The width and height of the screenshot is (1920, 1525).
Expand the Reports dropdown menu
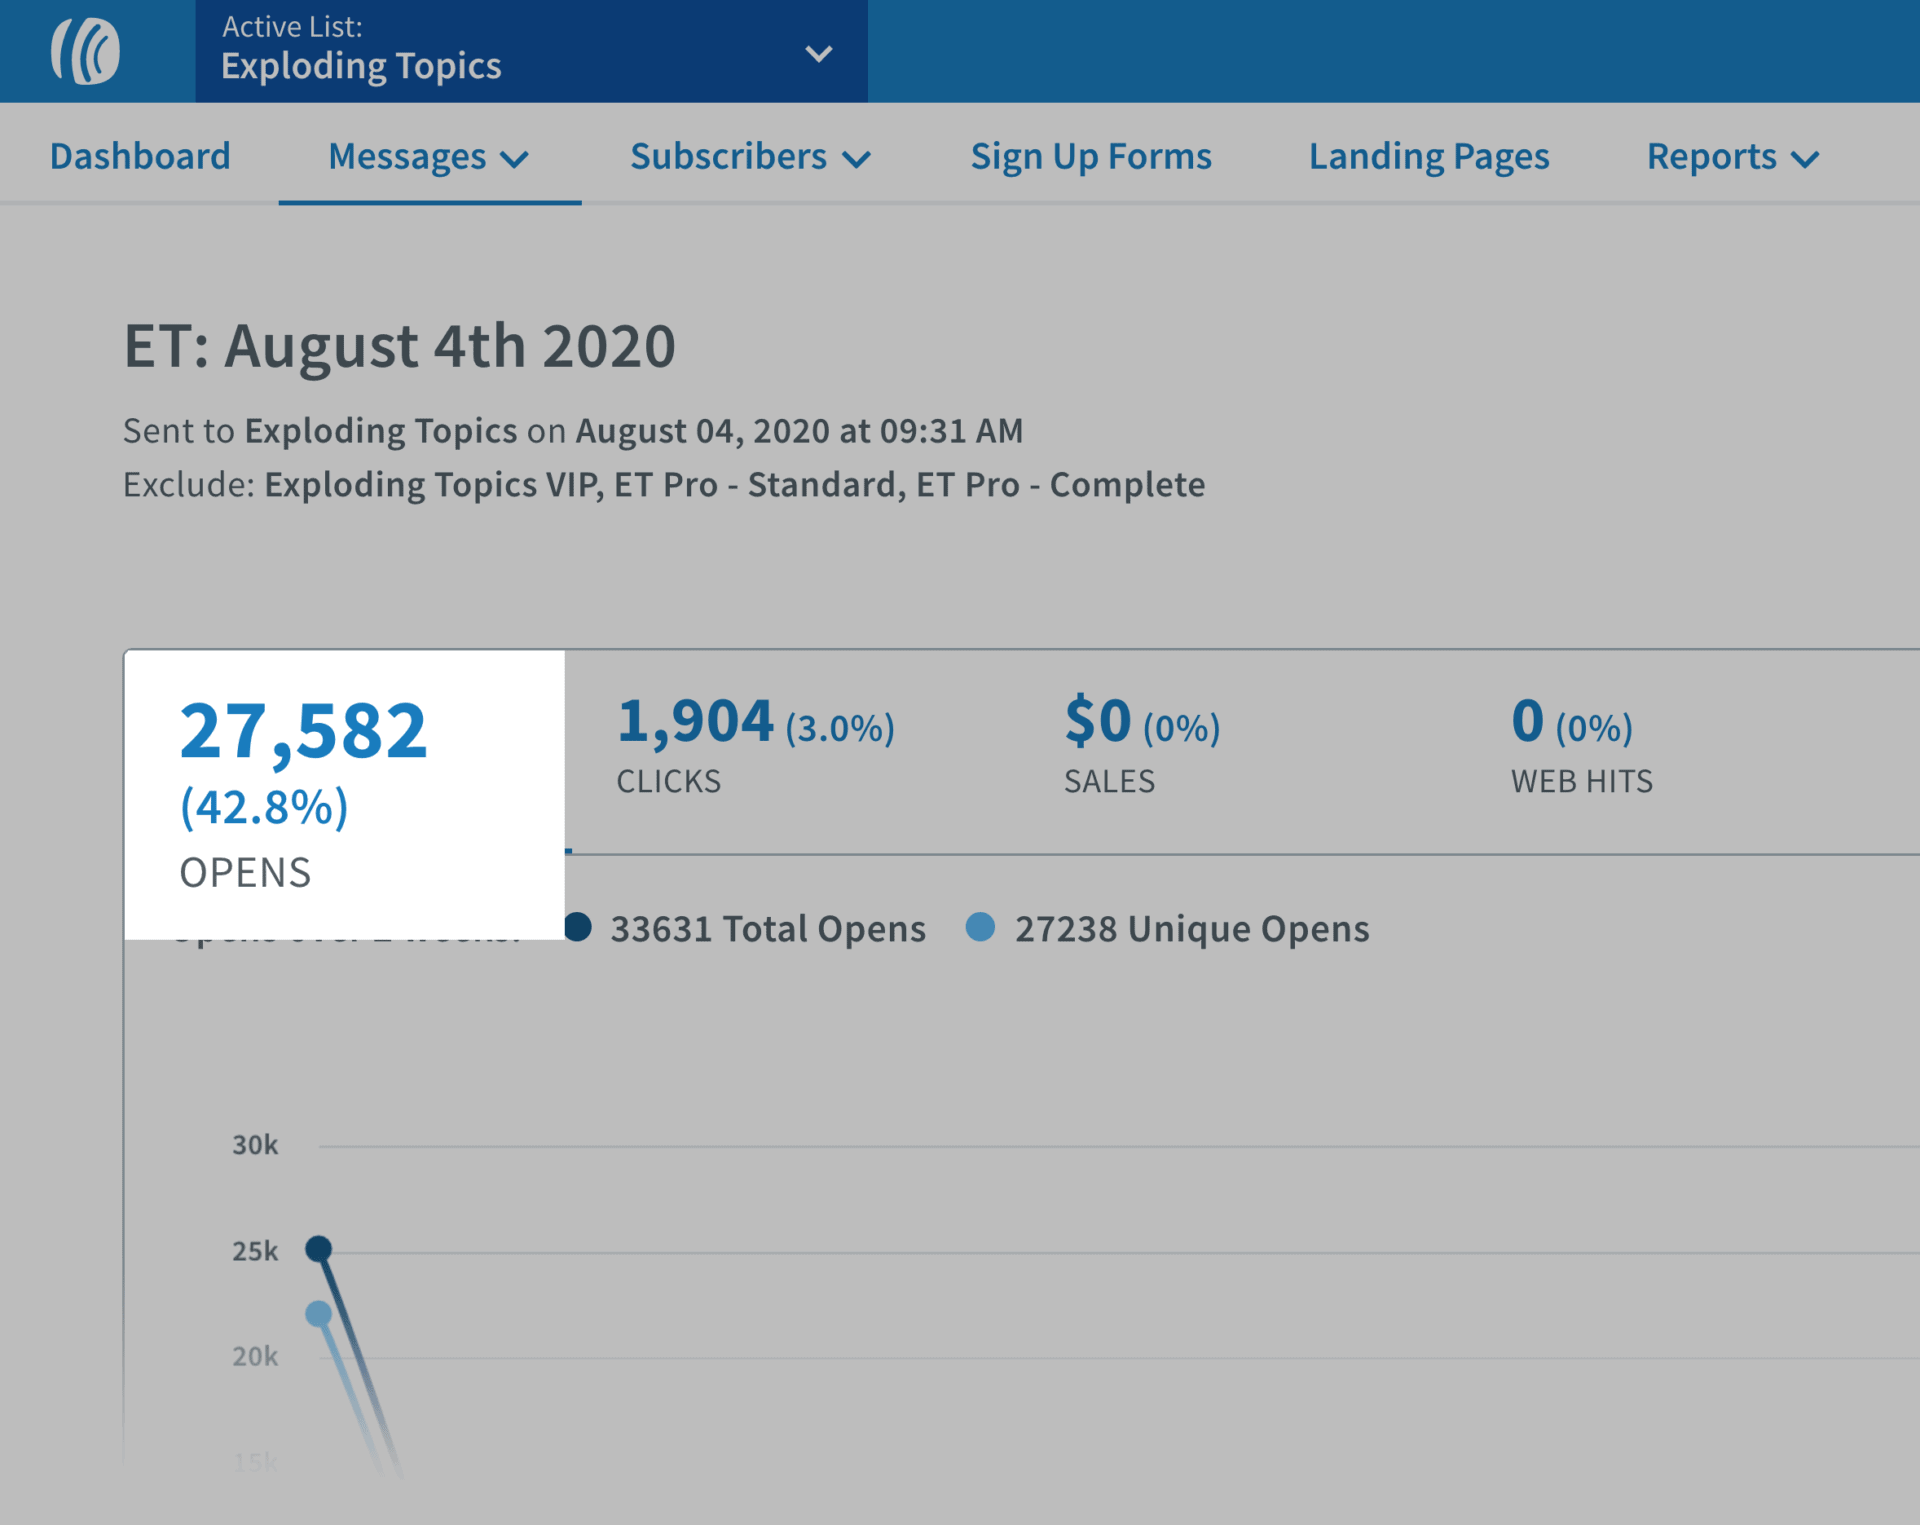(x=1732, y=157)
